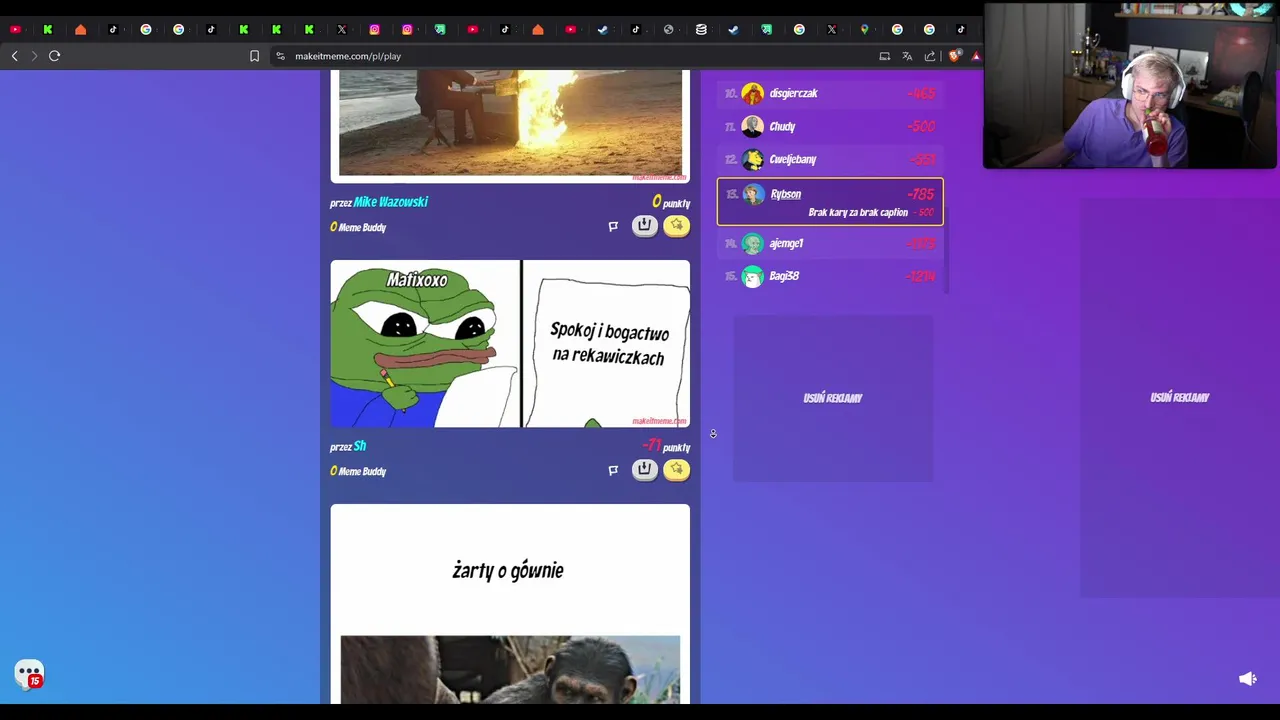The image size is (1280, 720).
Task: Select disgierczak in the leaderboard
Action: tap(830, 93)
